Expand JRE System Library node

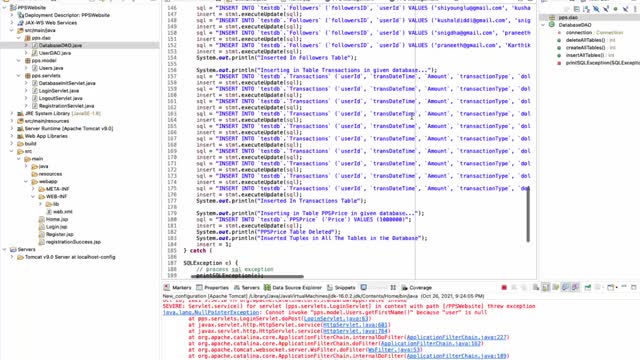click(x=11, y=113)
